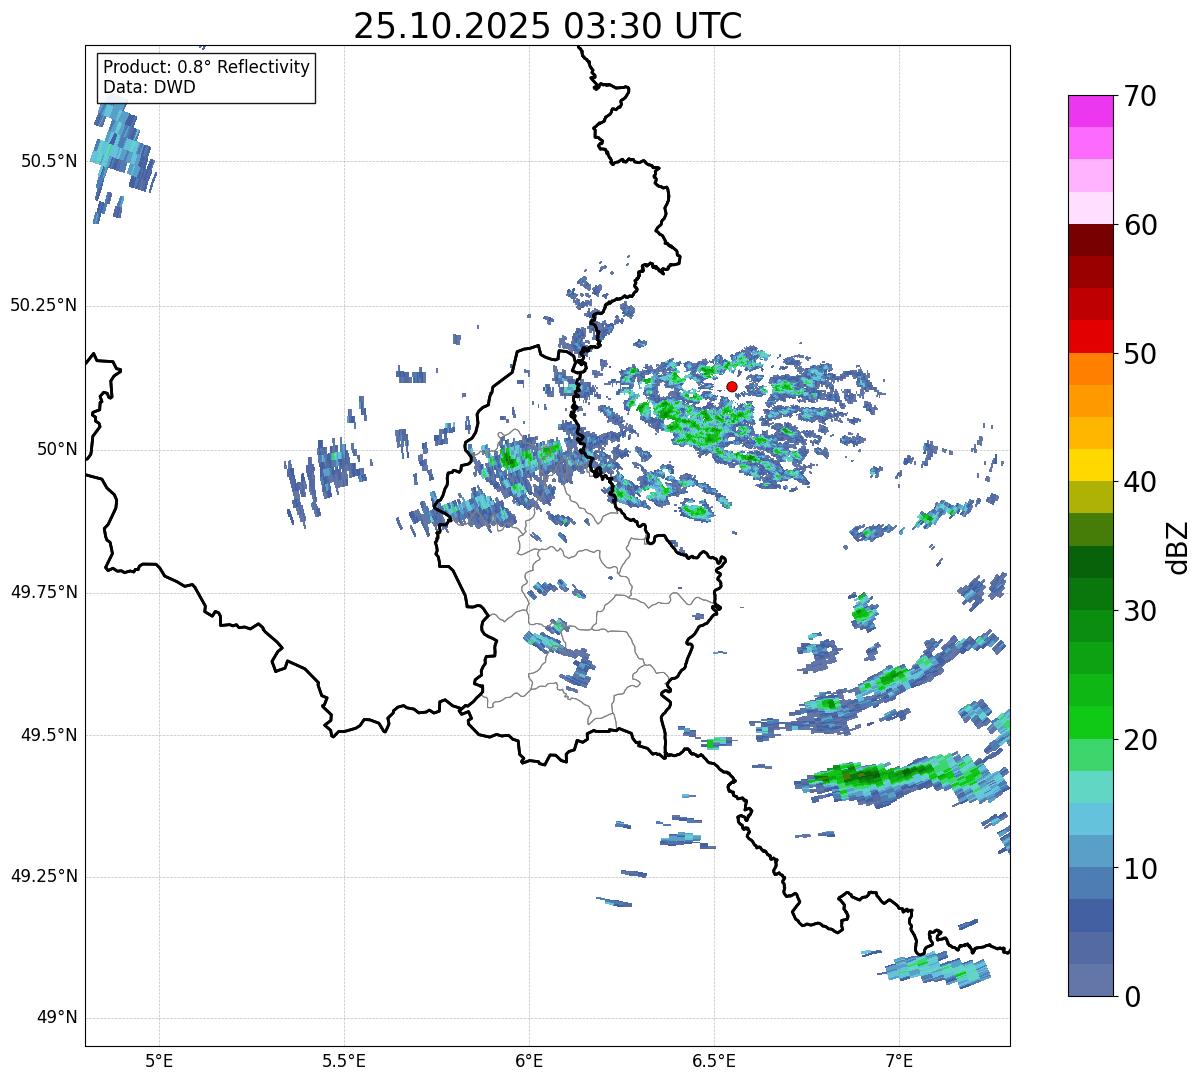This screenshot has height=1081, width=1202.
Task: Click the longitude label "6.5°E"
Action: pyautogui.click(x=714, y=1061)
